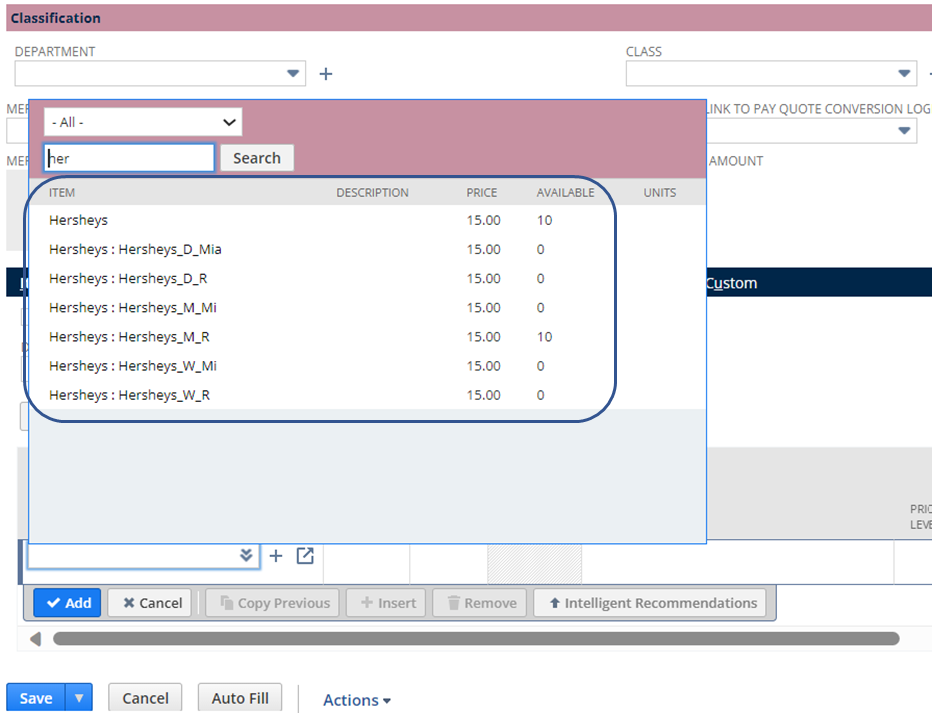Select Hersheys : Hersheys_W_R item

(367, 395)
